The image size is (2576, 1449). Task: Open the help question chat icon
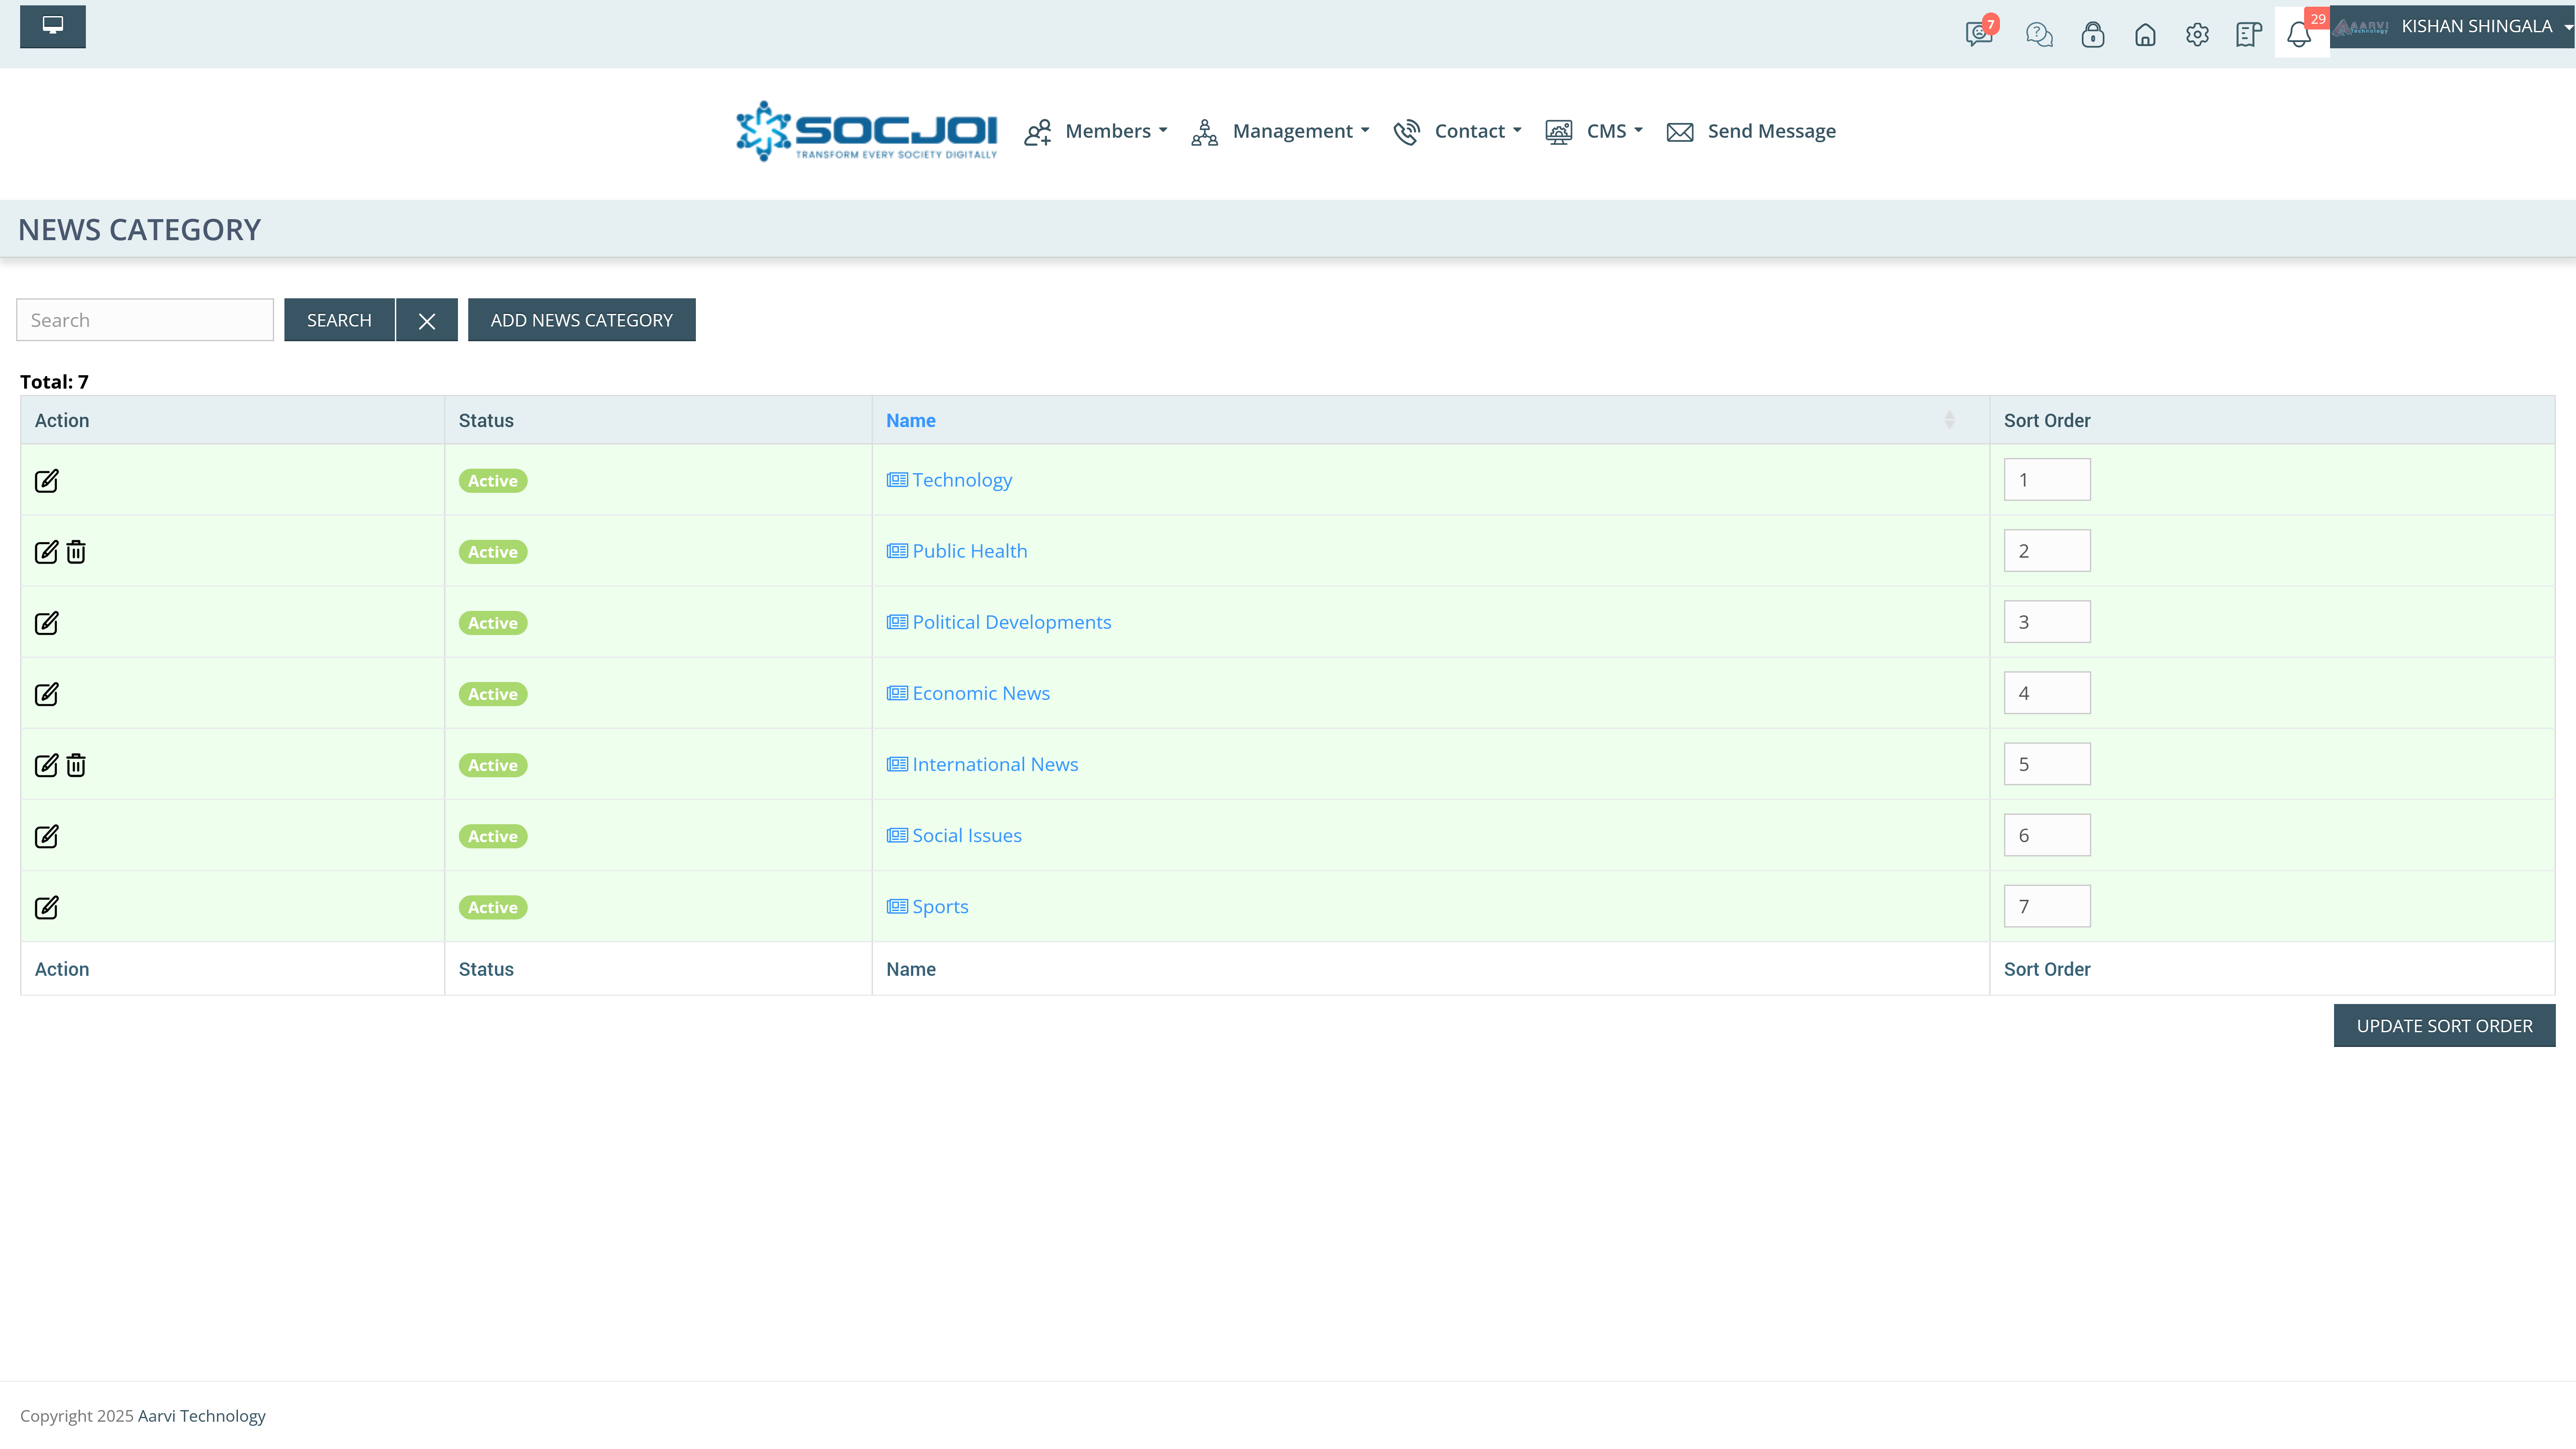pyautogui.click(x=2039, y=35)
